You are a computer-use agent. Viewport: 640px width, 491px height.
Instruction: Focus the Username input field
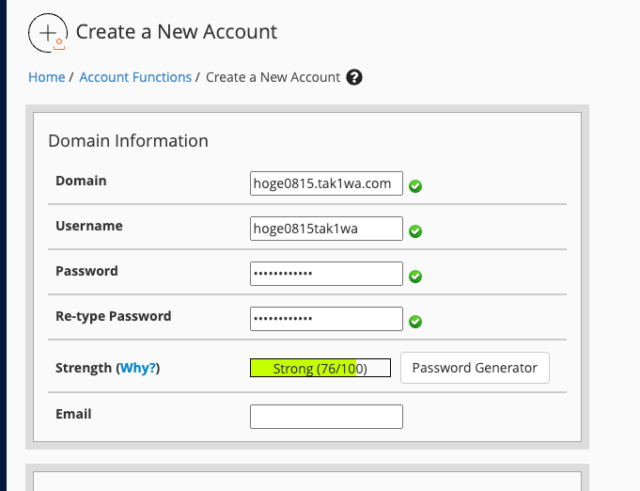click(326, 229)
